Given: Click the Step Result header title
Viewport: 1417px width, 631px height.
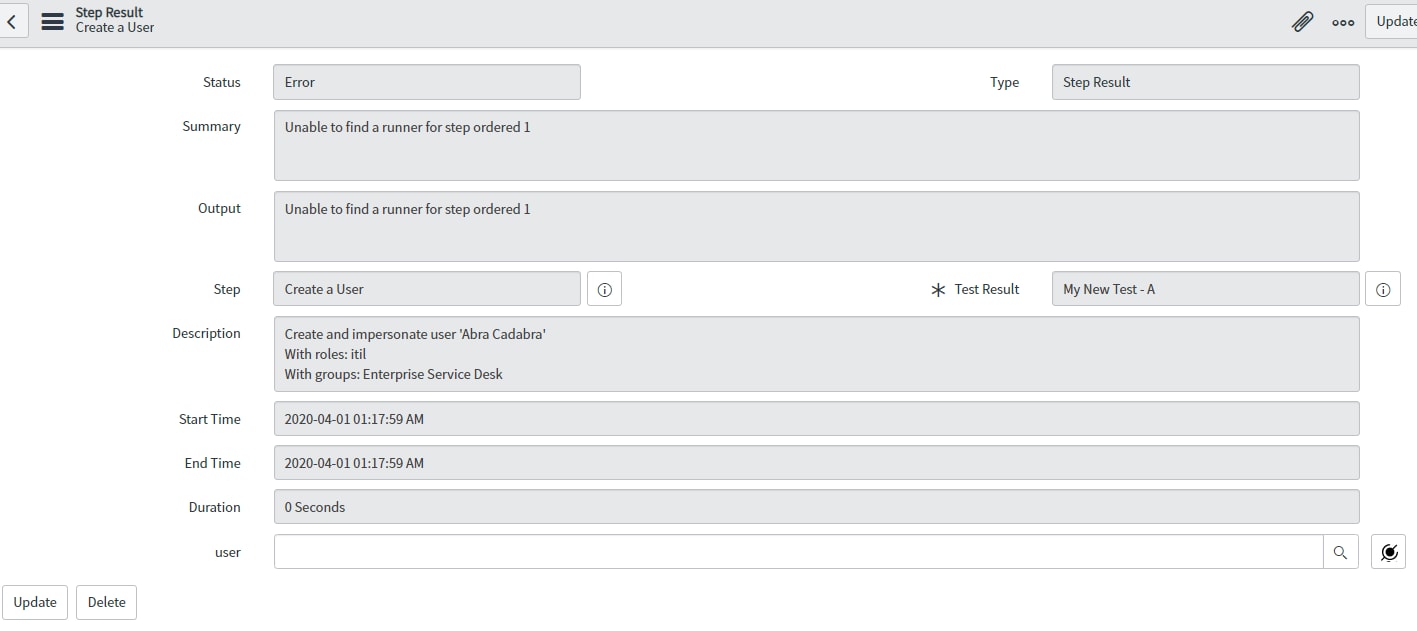Looking at the screenshot, I should 110,13.
